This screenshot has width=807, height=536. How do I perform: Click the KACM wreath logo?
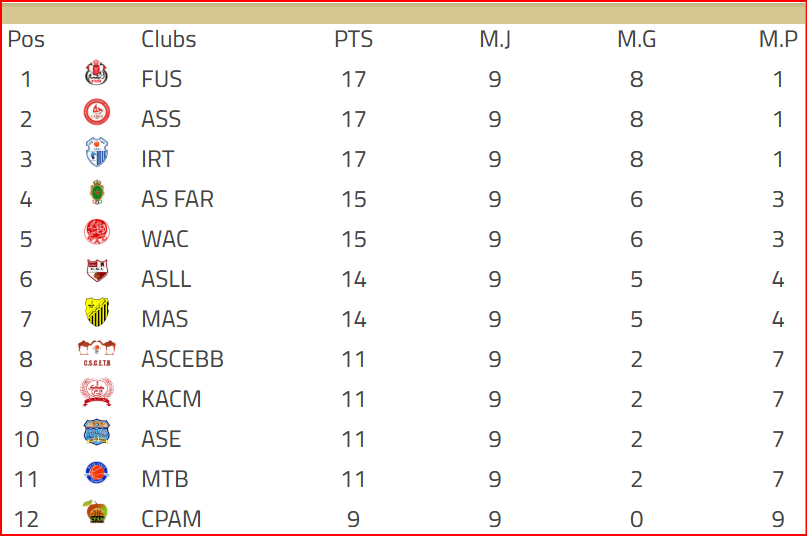point(97,392)
